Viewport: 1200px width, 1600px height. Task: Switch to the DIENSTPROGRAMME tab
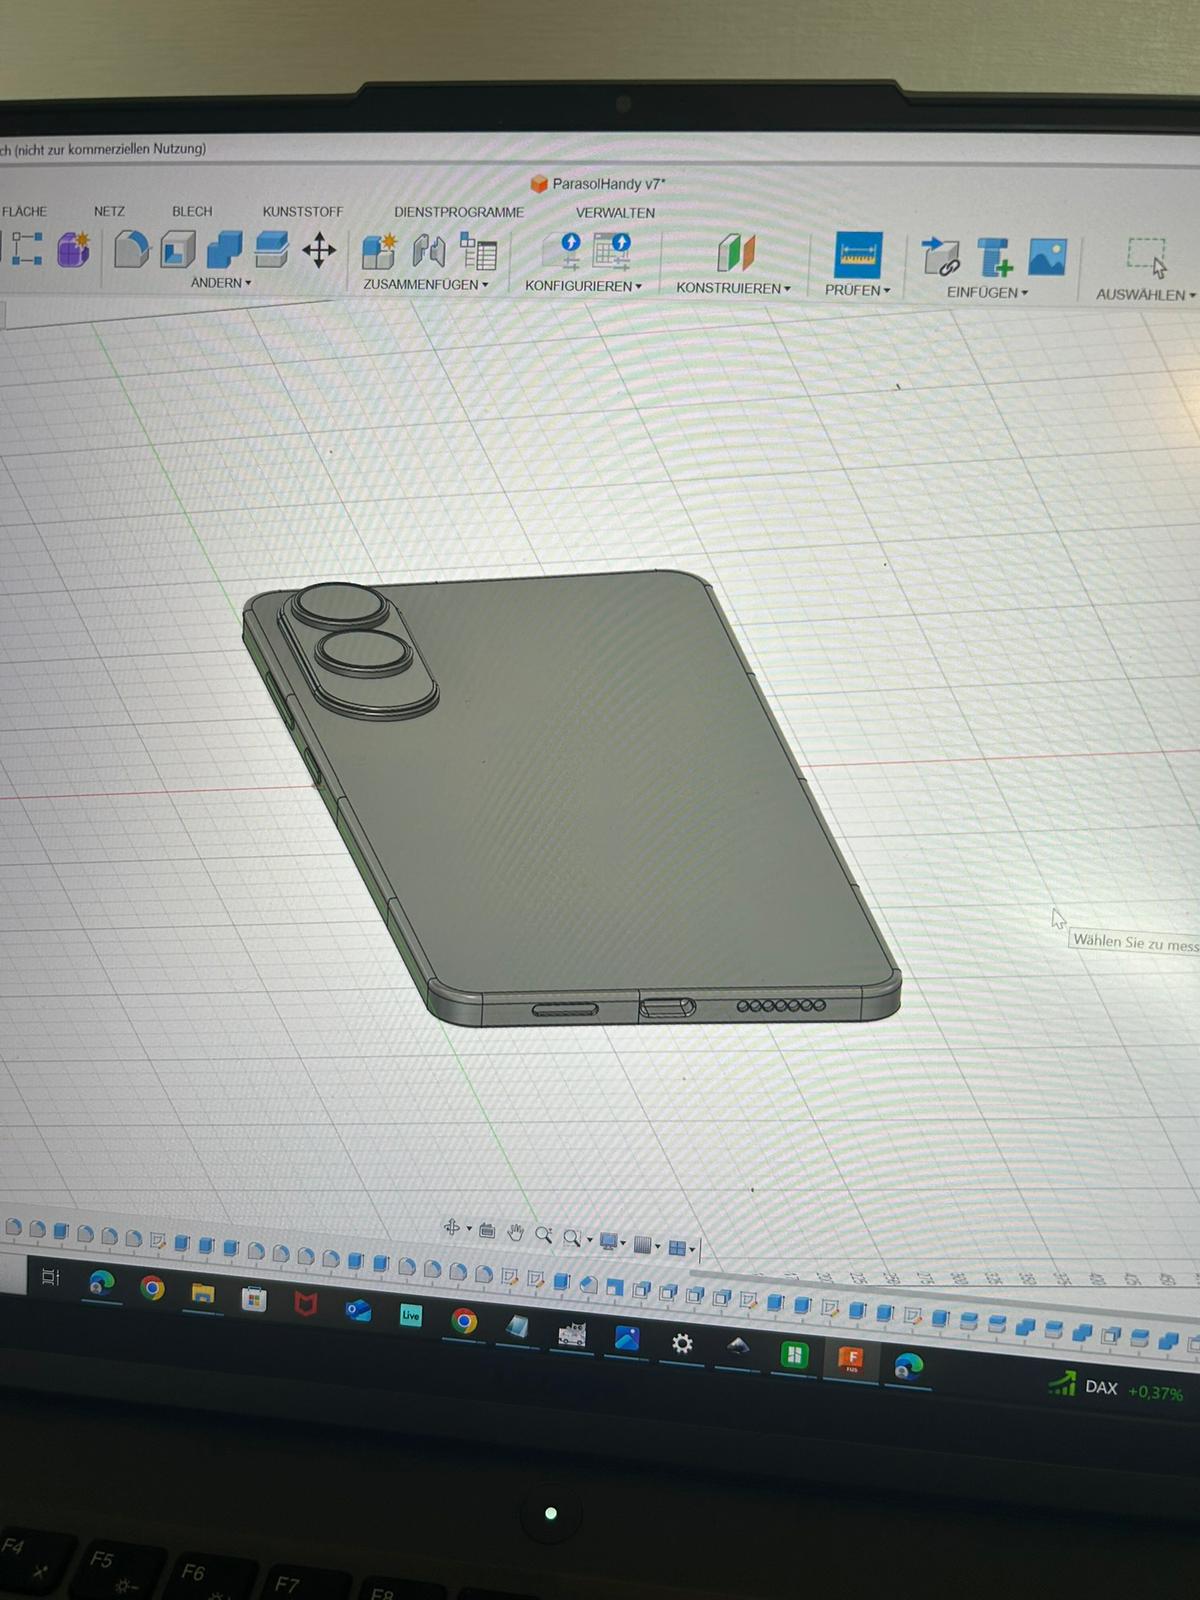coord(459,212)
